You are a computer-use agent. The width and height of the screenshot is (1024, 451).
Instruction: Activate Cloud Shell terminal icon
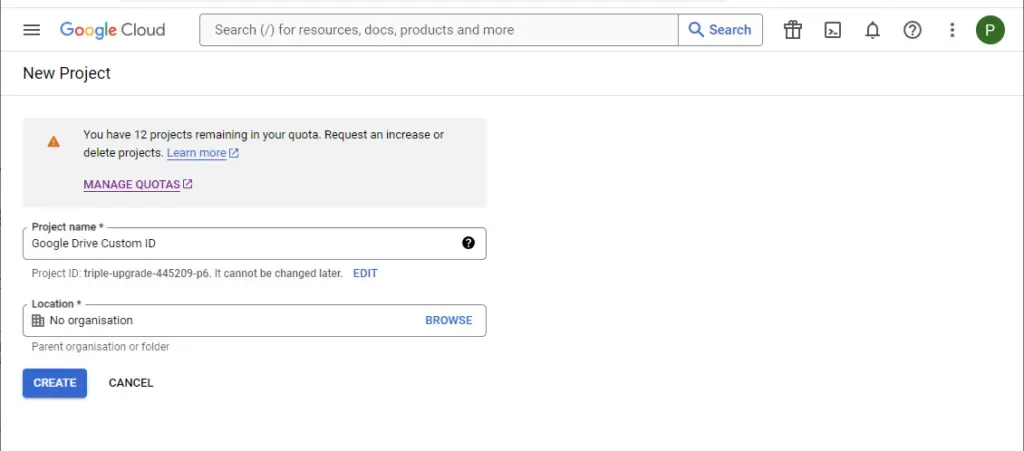[x=833, y=30]
